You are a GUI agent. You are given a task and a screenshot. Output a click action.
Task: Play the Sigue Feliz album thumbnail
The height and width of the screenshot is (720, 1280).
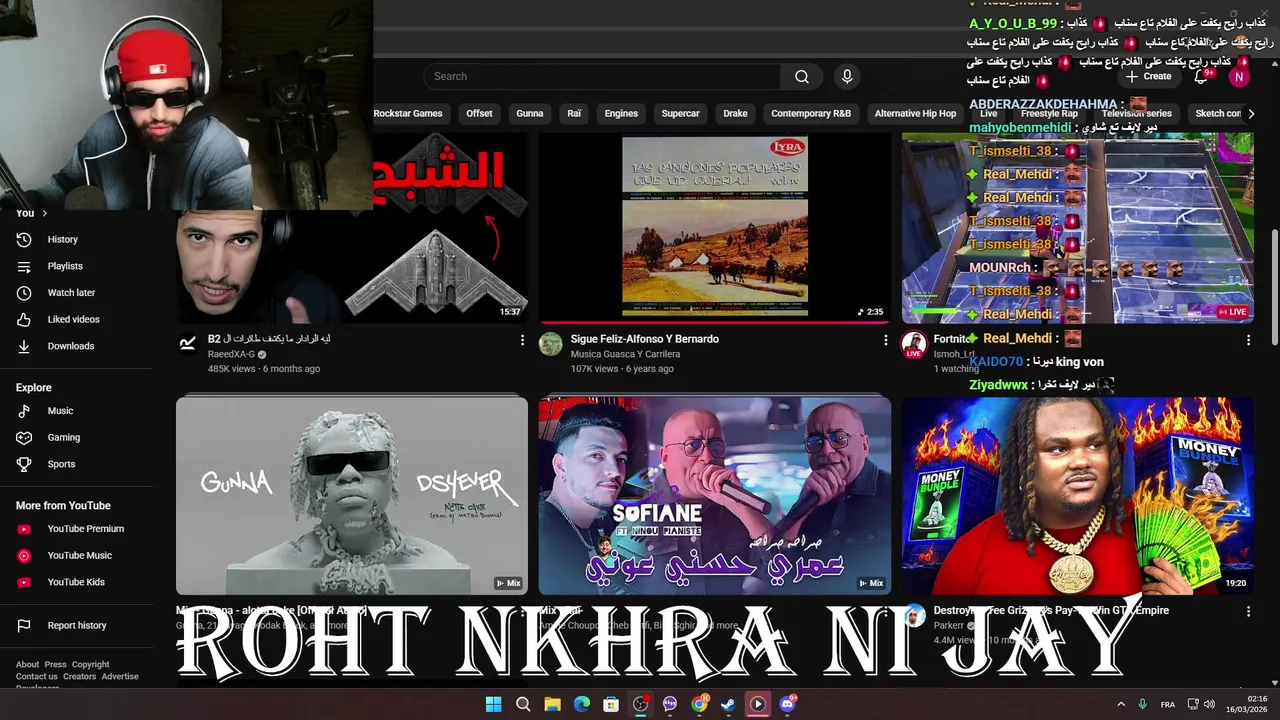[715, 228]
